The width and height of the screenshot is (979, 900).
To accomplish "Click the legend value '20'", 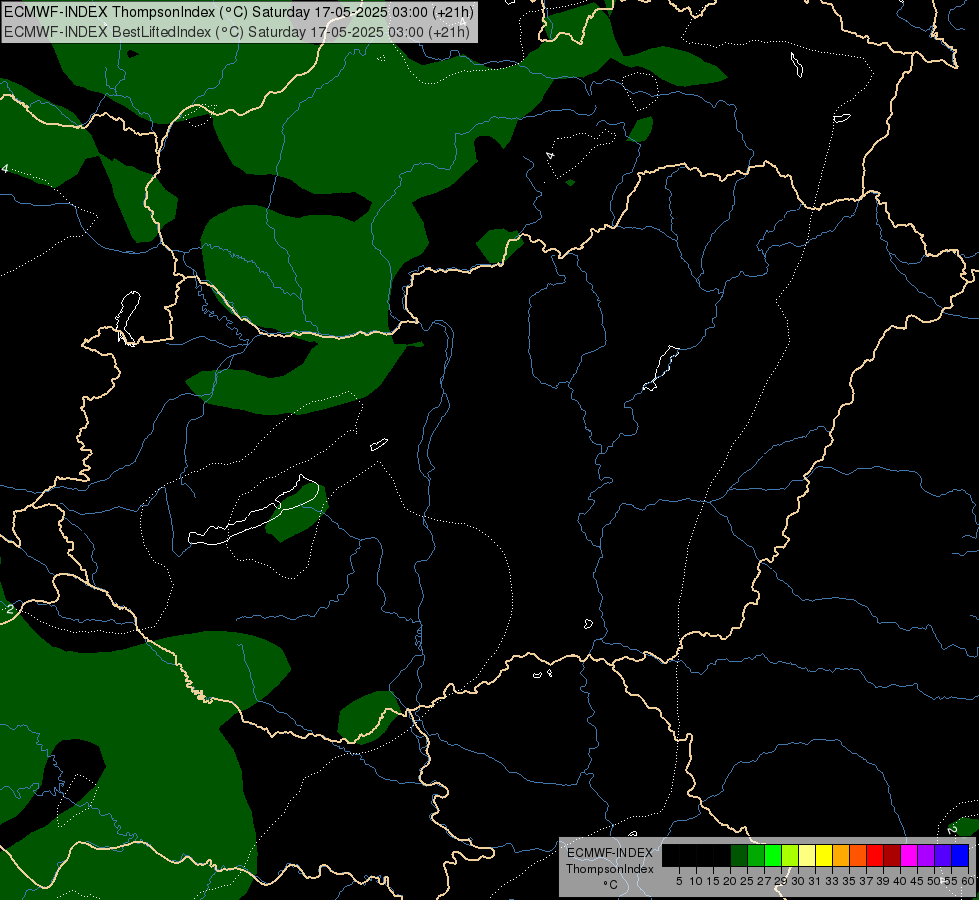I will click(730, 881).
